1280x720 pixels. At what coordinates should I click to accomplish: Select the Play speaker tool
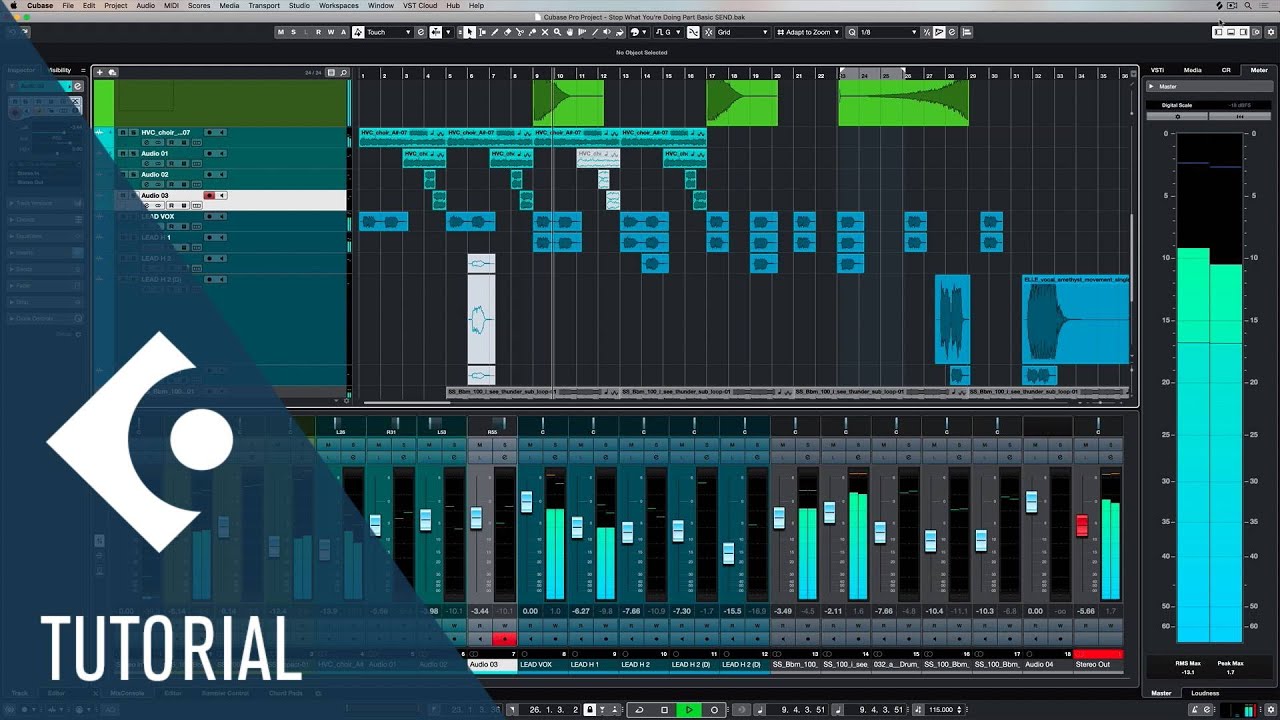pos(607,32)
